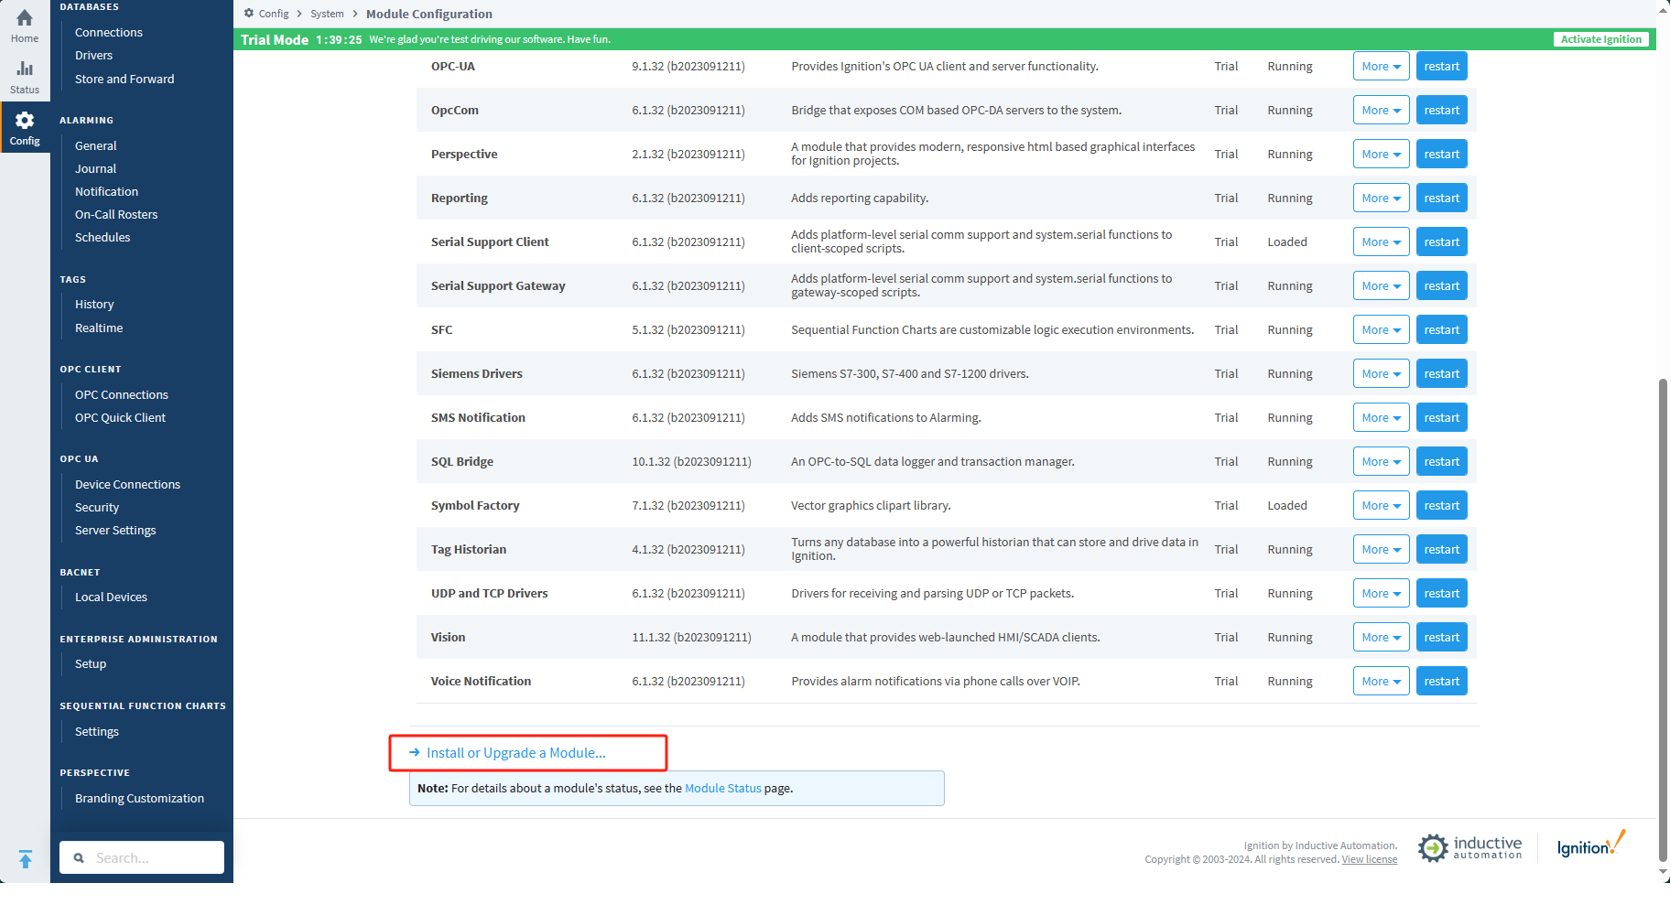Screen dimensions: 1671x904
Task: Open alarming Schedules page
Action: (x=103, y=238)
